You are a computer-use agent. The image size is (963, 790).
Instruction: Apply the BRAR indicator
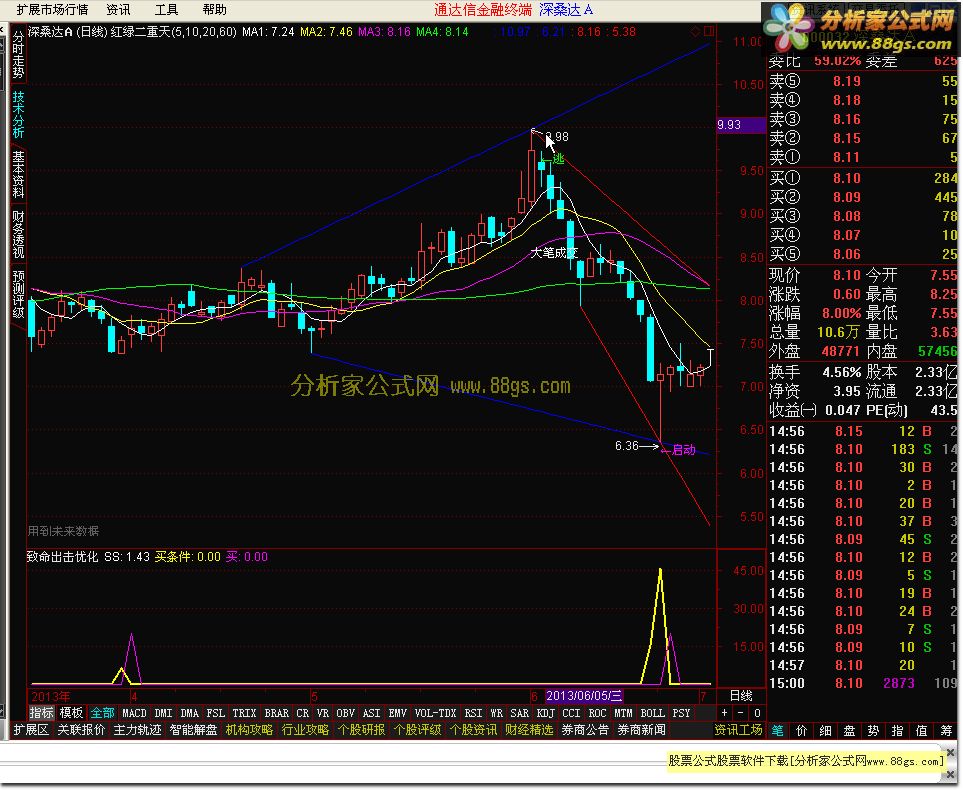click(x=276, y=713)
